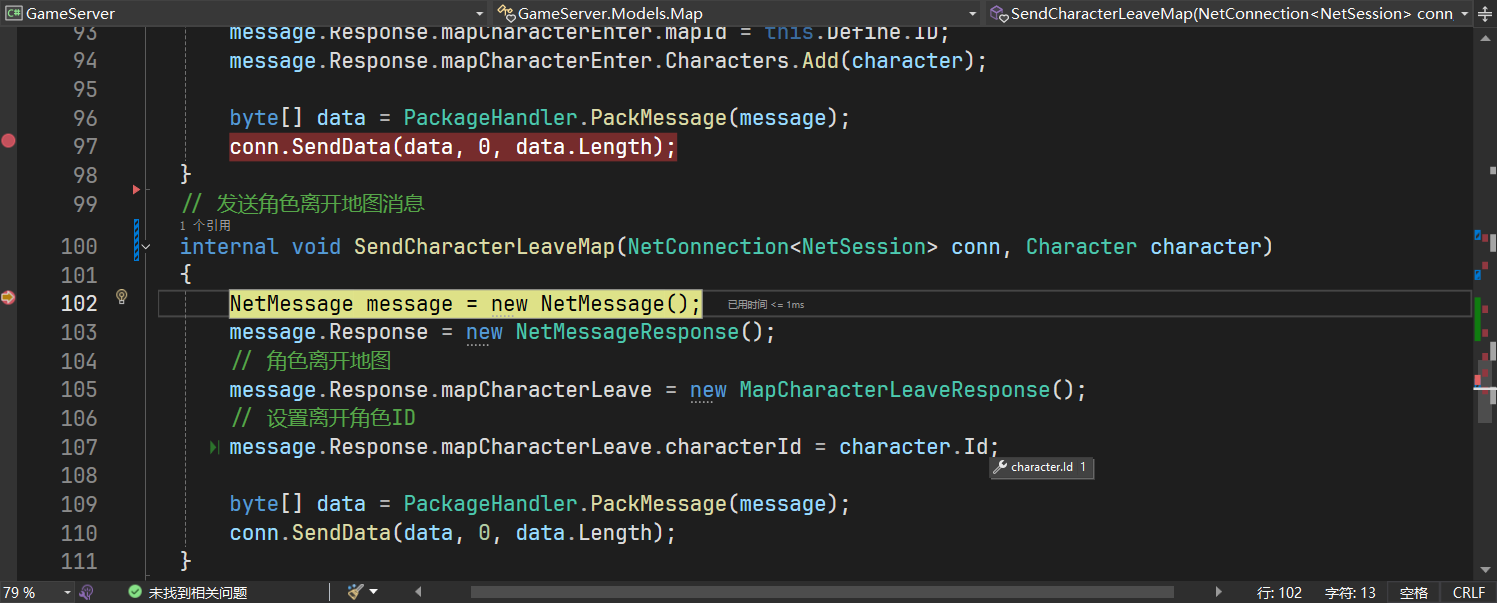Click the pin icon in the character.Id data tip
This screenshot has height=603, width=1497.
pyautogui.click(x=1000, y=467)
